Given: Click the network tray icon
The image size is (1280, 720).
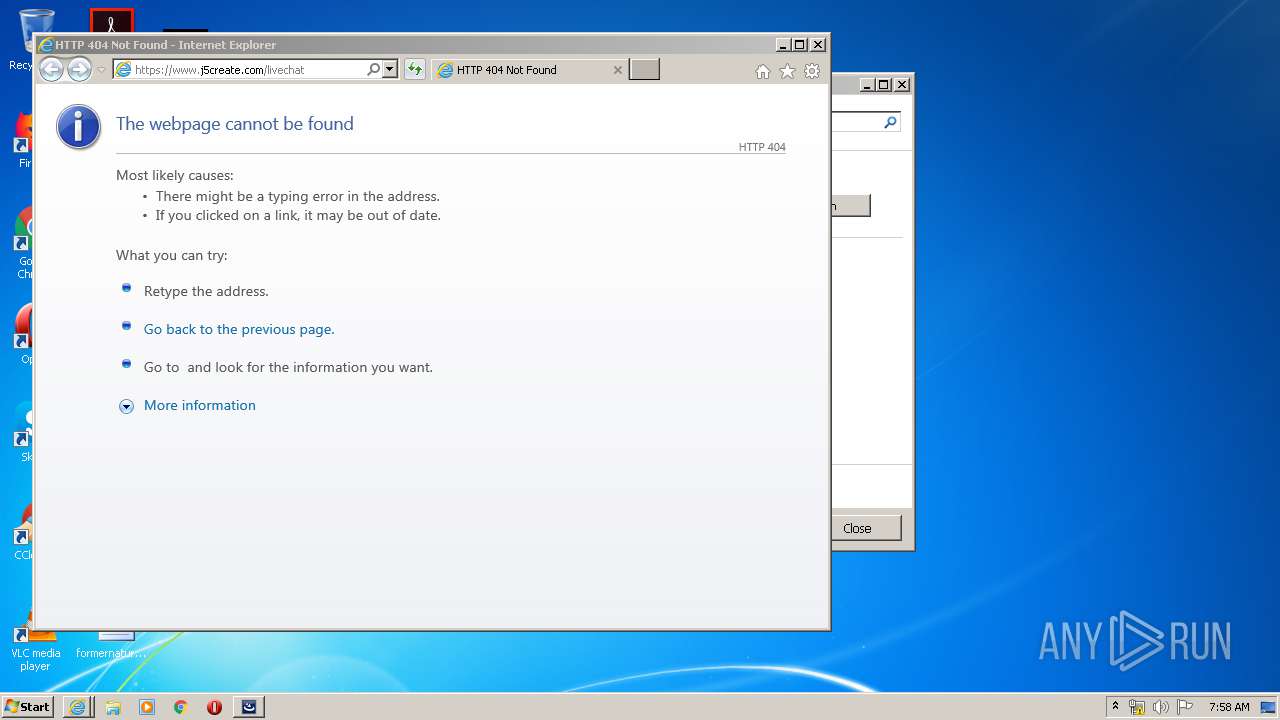Looking at the screenshot, I should (x=1137, y=707).
